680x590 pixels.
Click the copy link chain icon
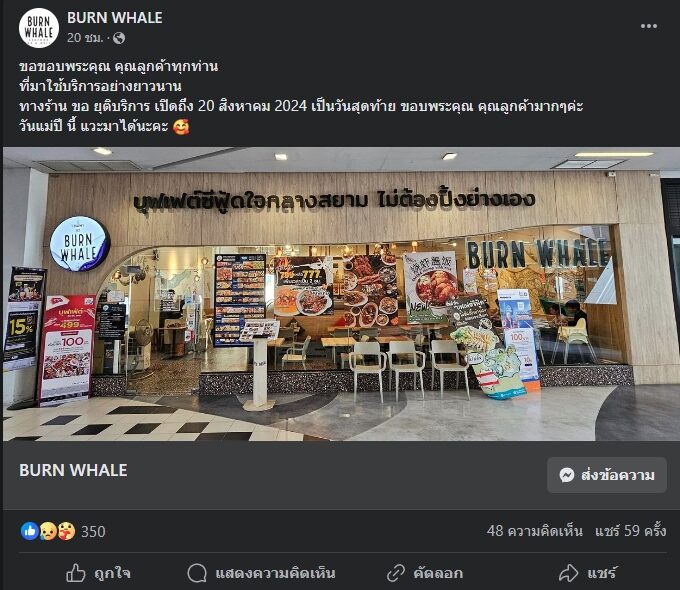(396, 573)
